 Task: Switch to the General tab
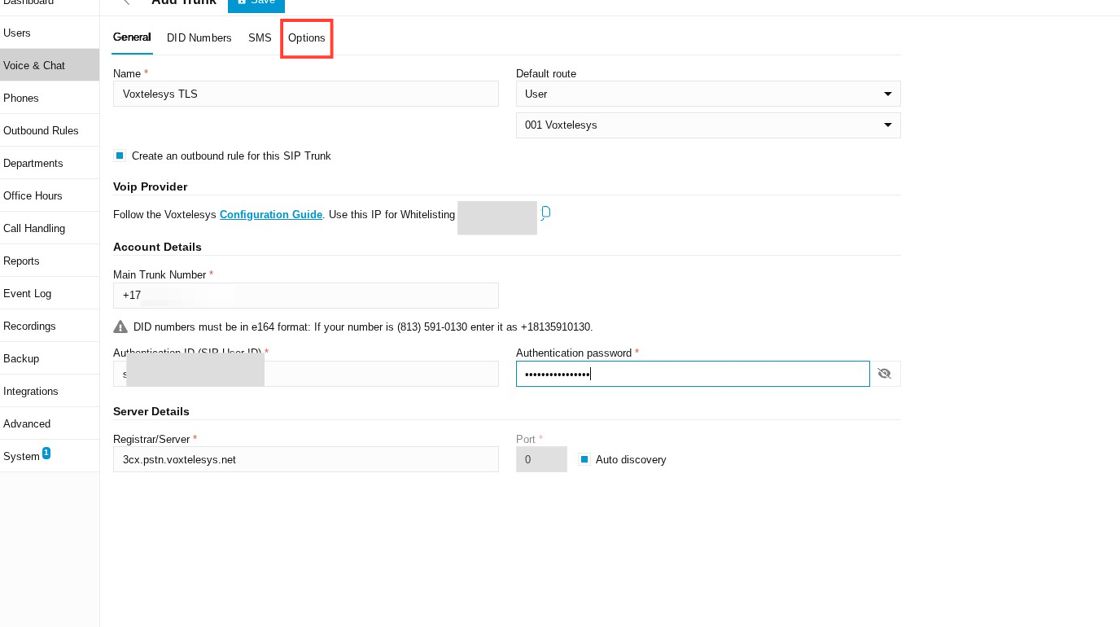click(x=132, y=37)
